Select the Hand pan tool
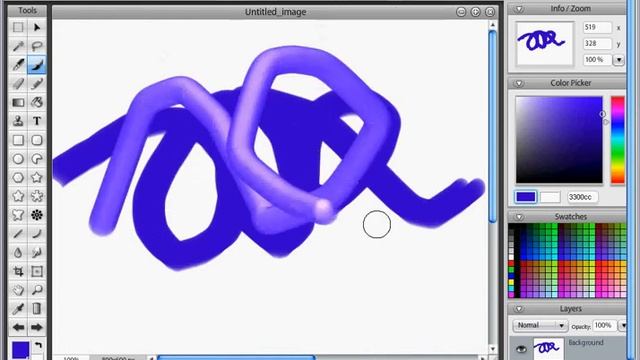The height and width of the screenshot is (360, 640). click(x=18, y=290)
